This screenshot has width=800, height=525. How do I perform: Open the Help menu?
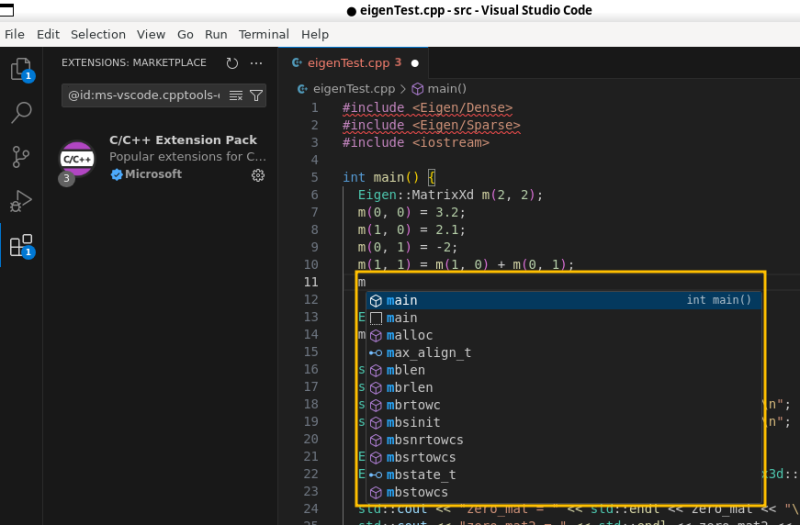(x=315, y=35)
